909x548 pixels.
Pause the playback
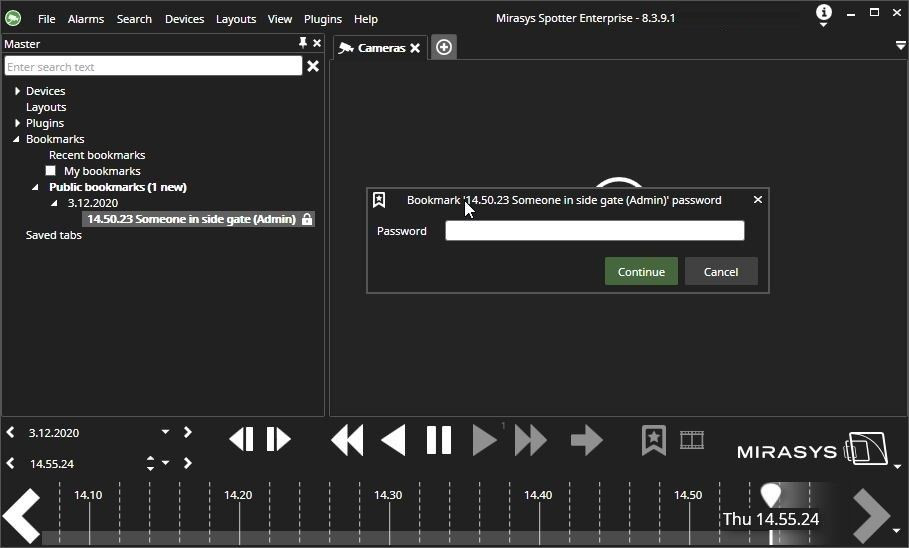[439, 440]
